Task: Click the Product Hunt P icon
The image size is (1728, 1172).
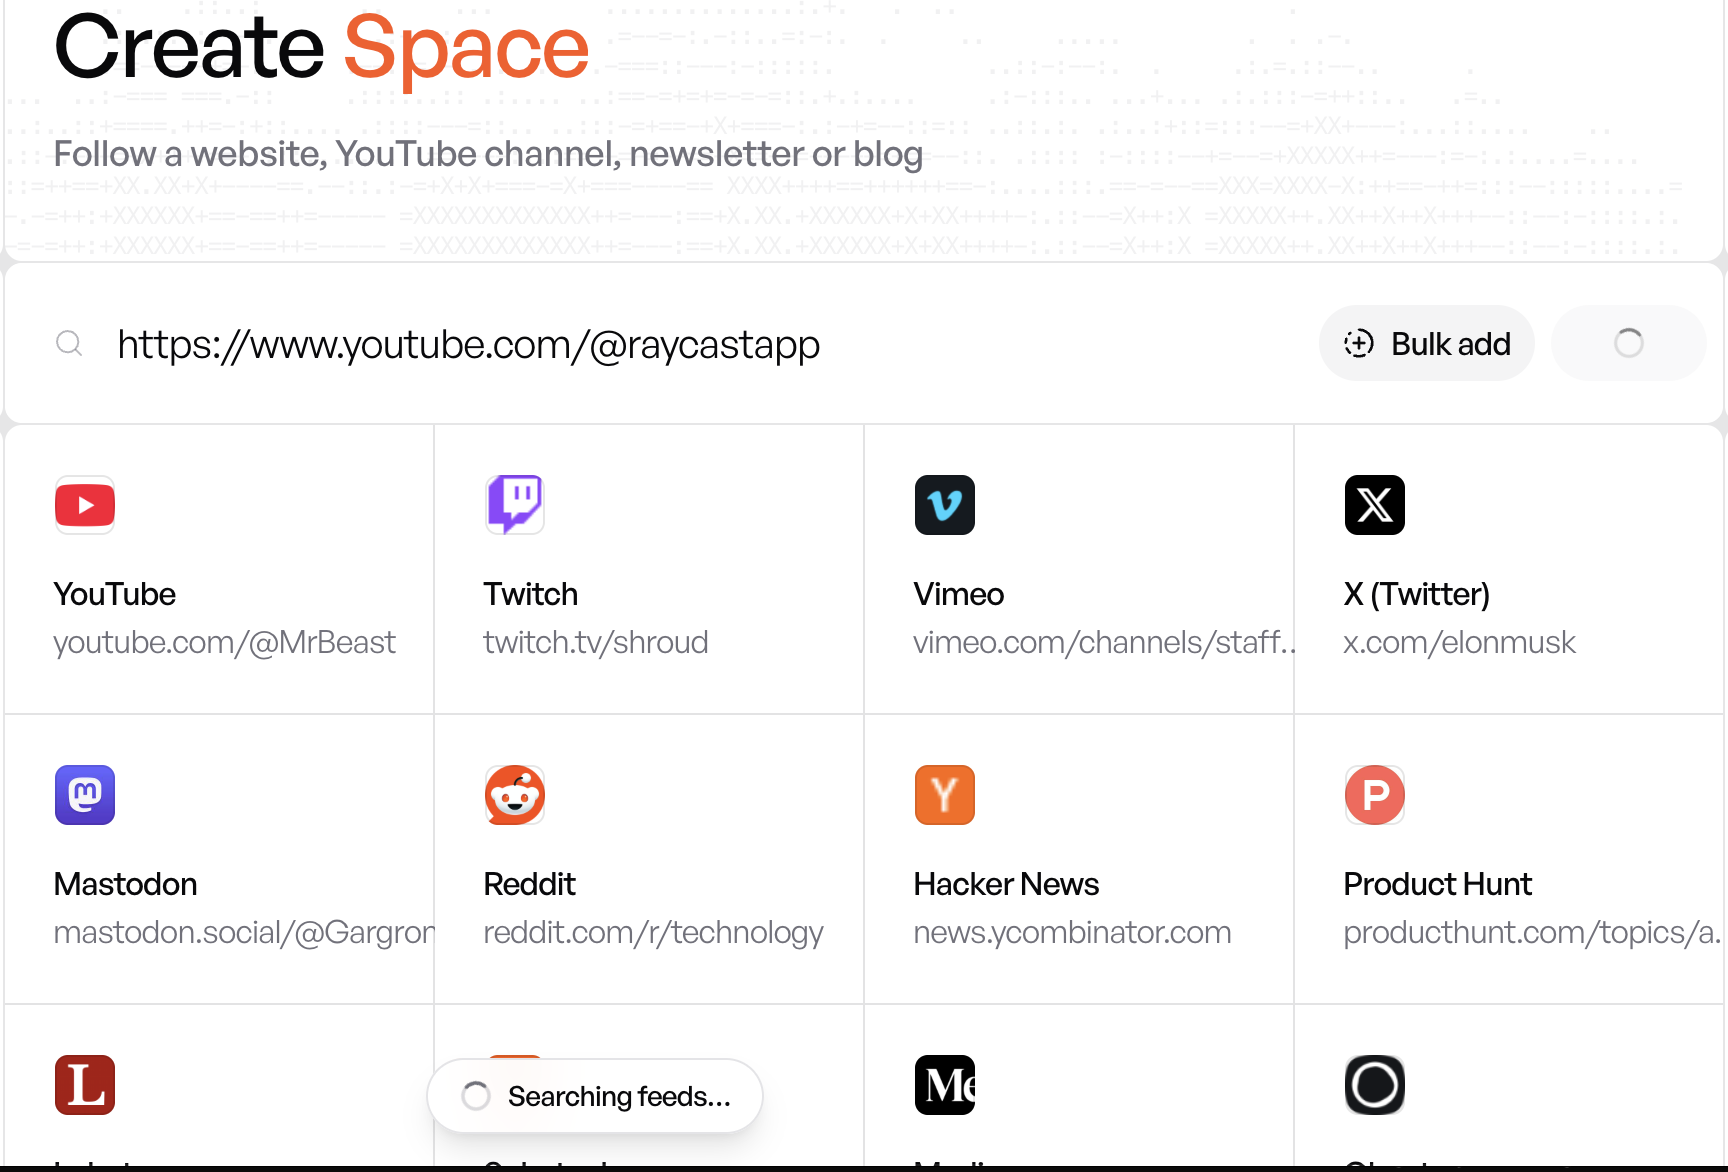Action: (x=1375, y=795)
